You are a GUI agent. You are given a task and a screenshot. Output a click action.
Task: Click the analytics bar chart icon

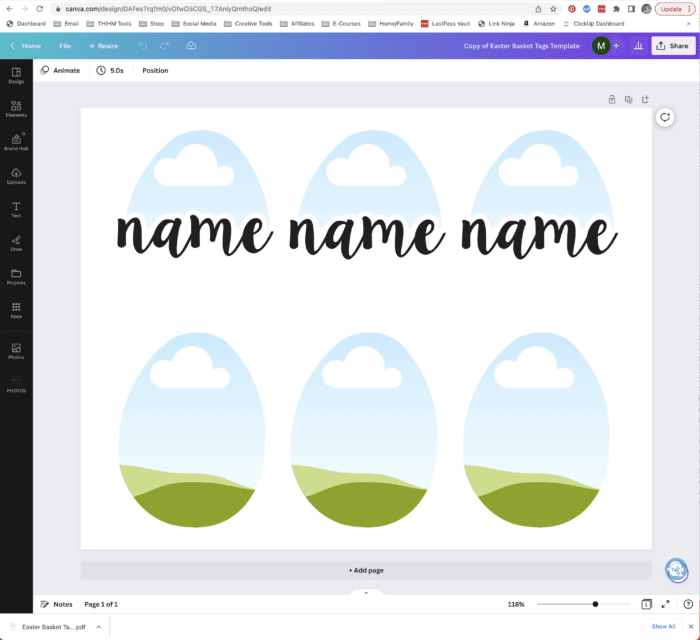638,46
